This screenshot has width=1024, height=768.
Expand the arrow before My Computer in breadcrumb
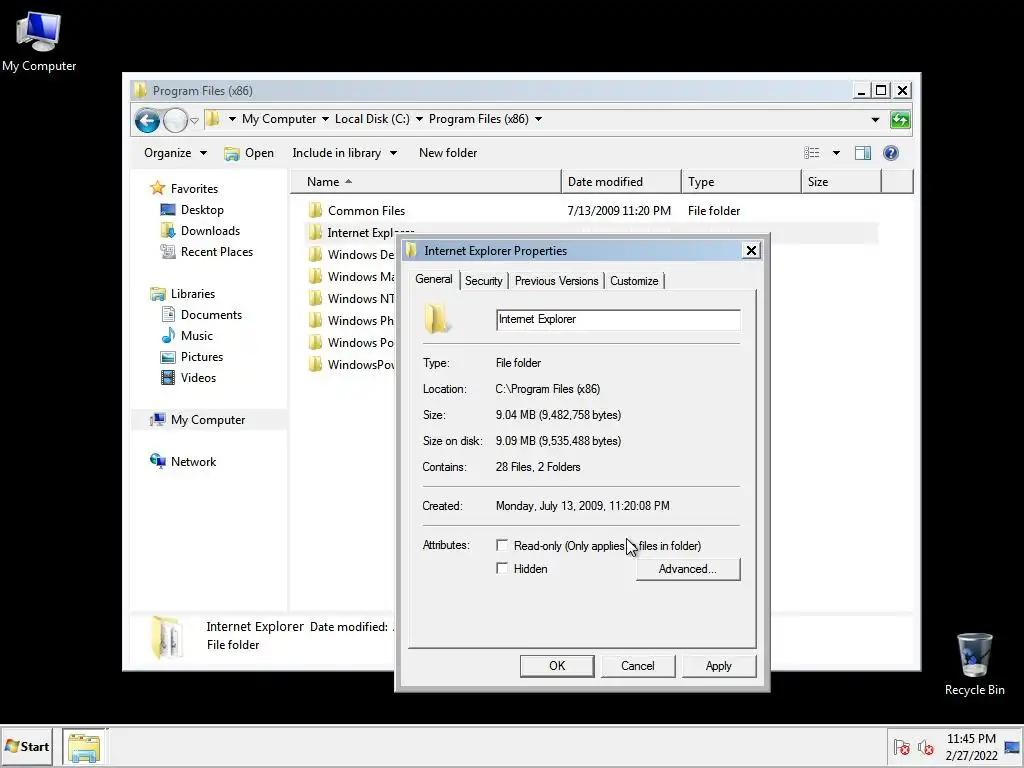tap(232, 119)
